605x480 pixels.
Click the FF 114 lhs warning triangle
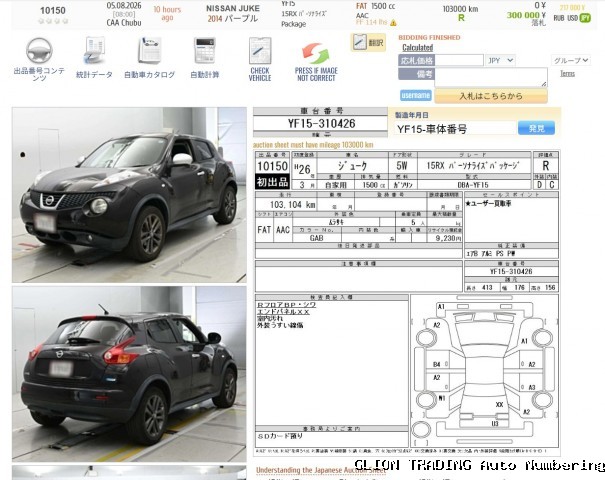pos(393,23)
